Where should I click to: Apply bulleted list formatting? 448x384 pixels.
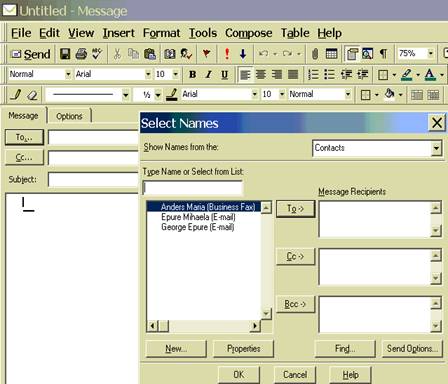click(x=329, y=74)
